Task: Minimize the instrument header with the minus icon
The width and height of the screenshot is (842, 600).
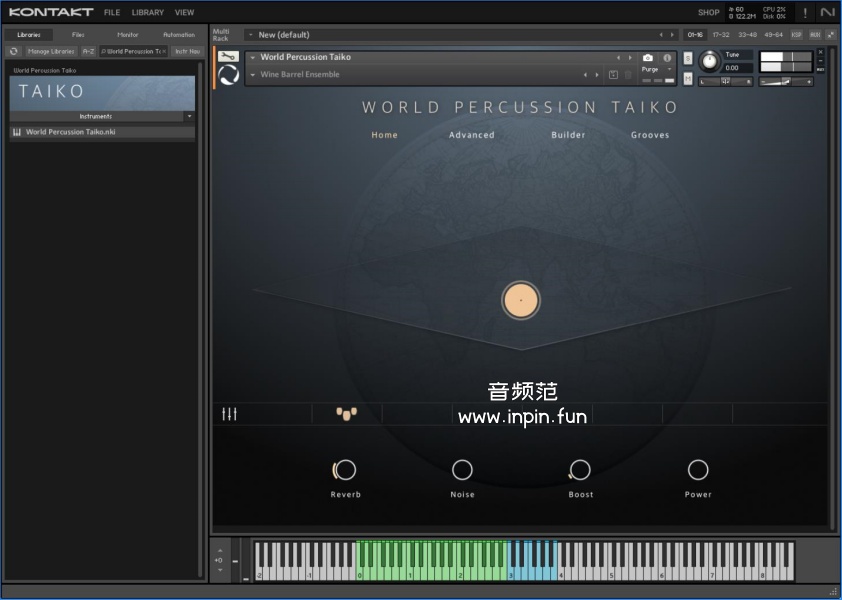Action: coord(821,61)
